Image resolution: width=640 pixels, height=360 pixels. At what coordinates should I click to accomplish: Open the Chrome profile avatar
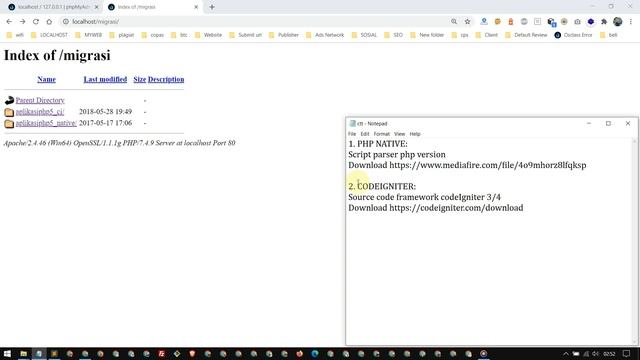click(x=618, y=22)
